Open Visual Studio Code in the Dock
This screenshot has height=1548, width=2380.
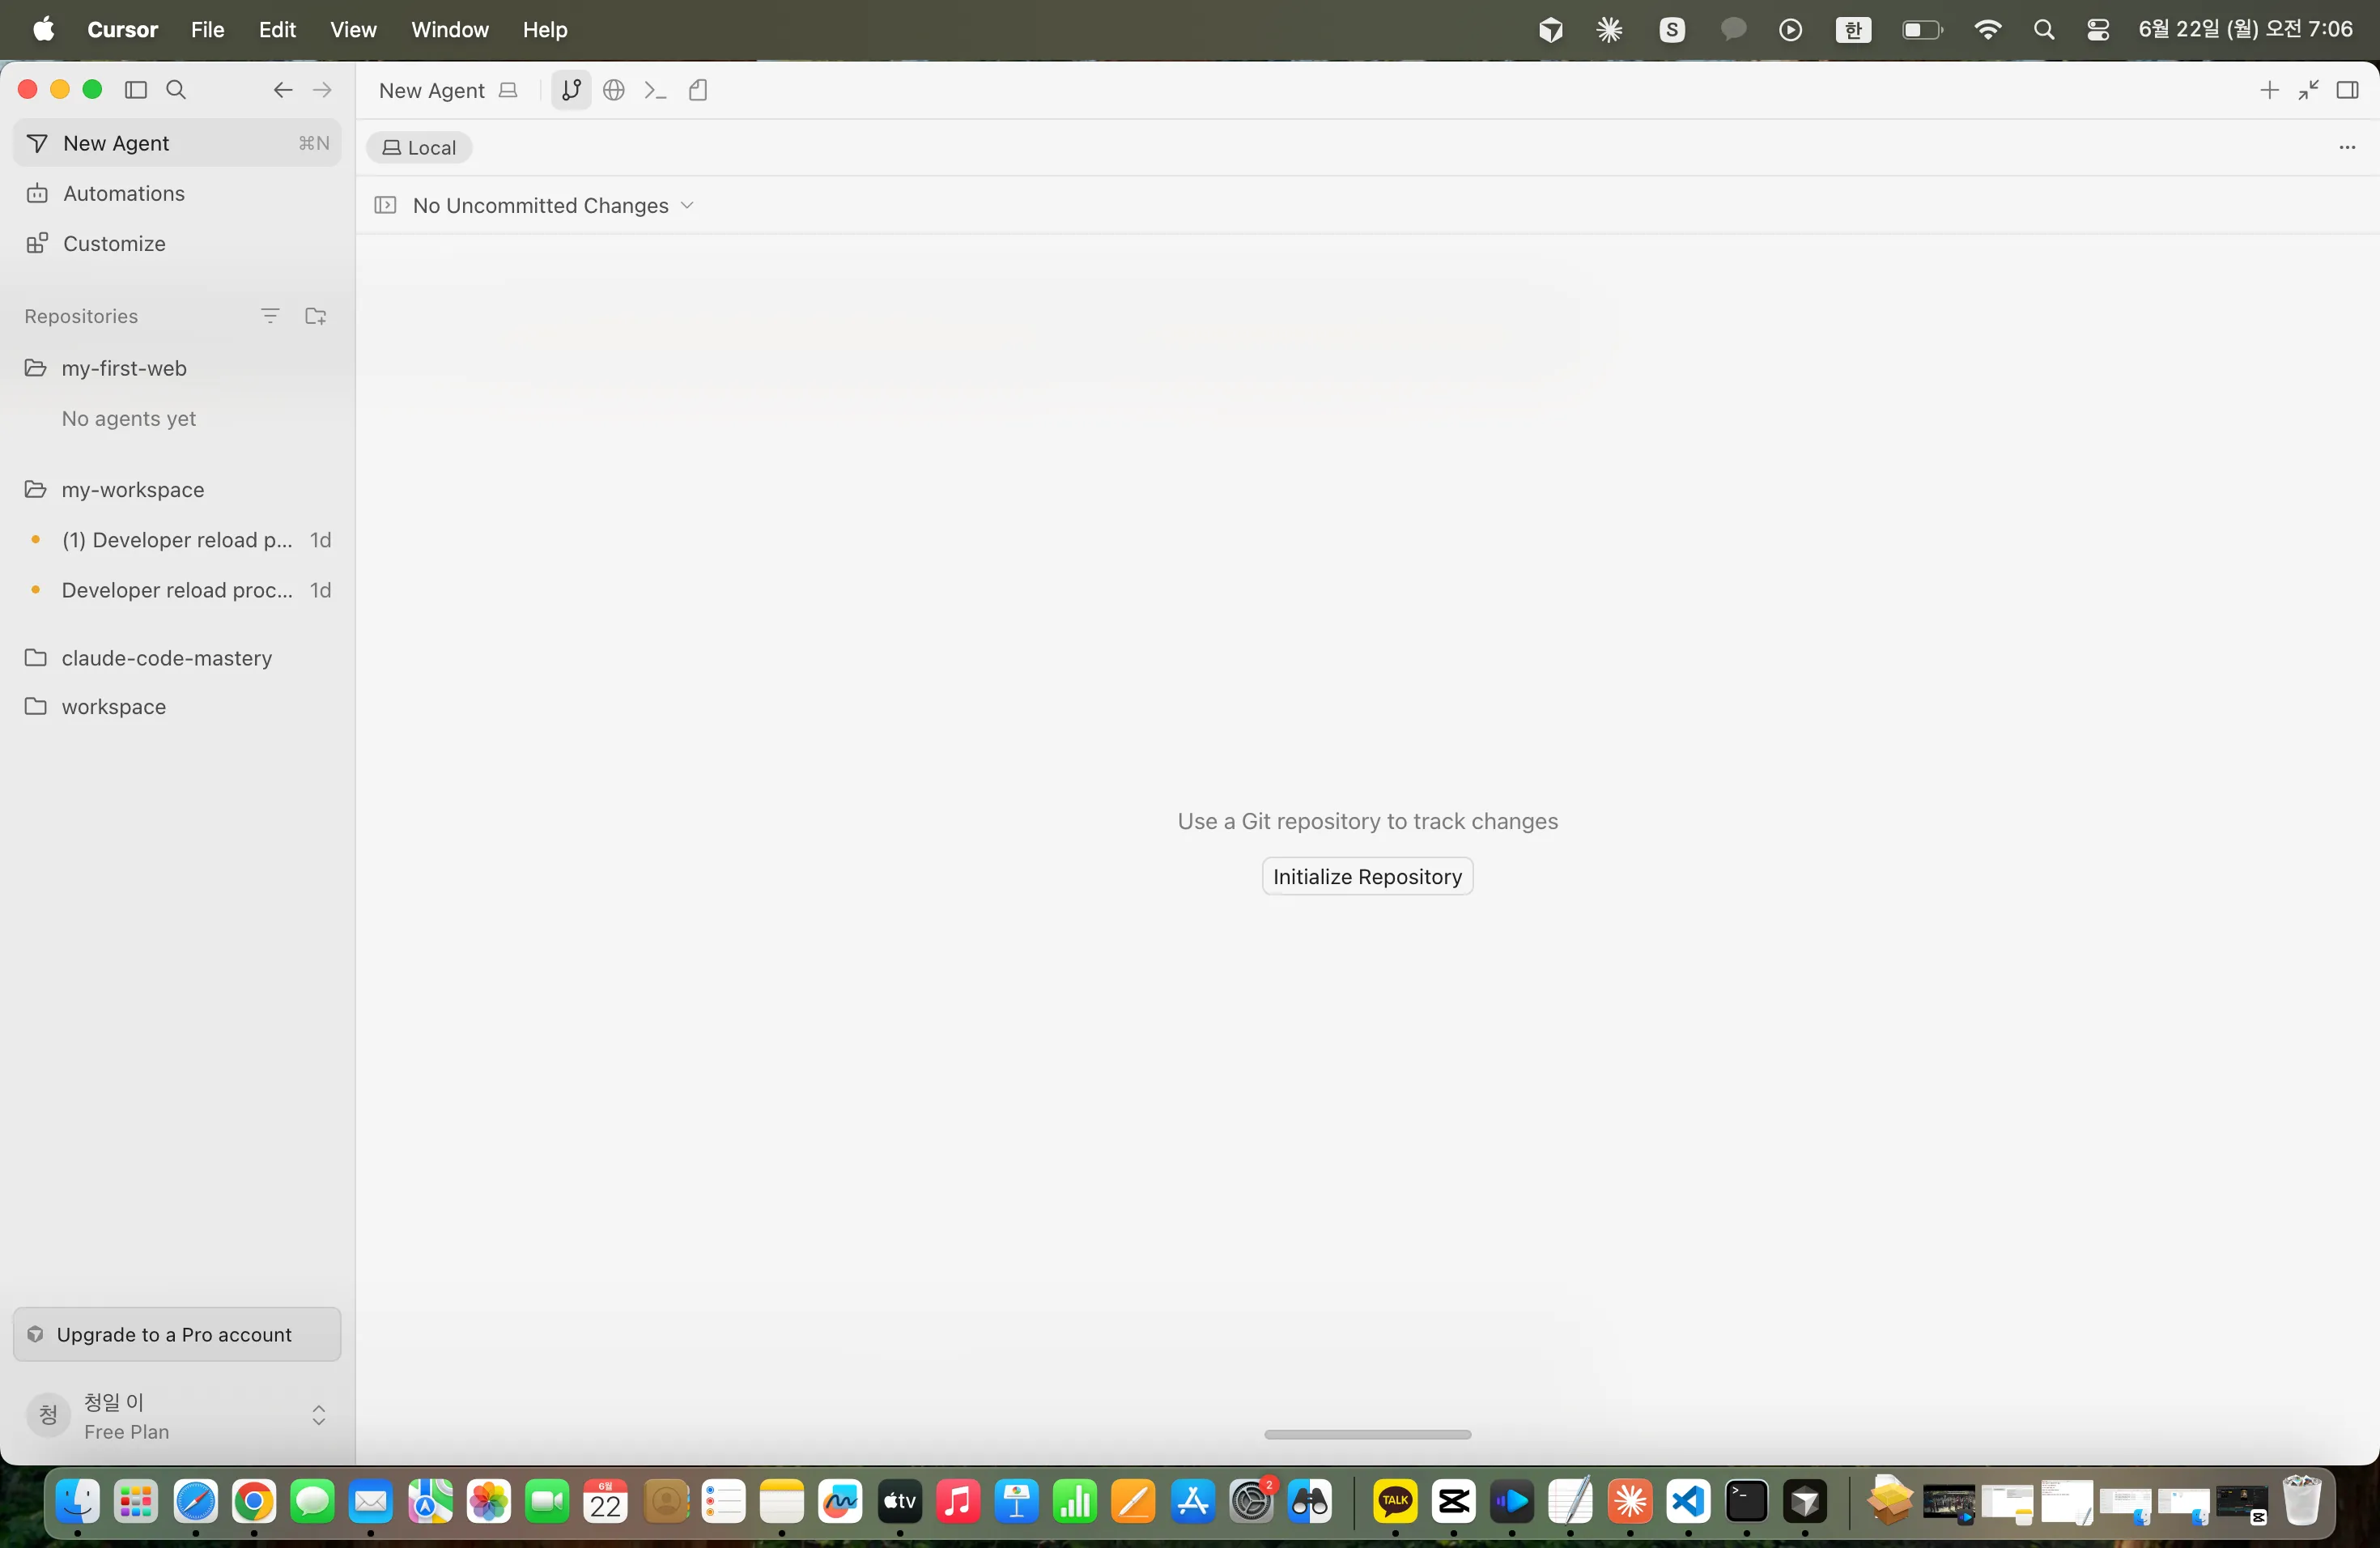click(x=1688, y=1501)
